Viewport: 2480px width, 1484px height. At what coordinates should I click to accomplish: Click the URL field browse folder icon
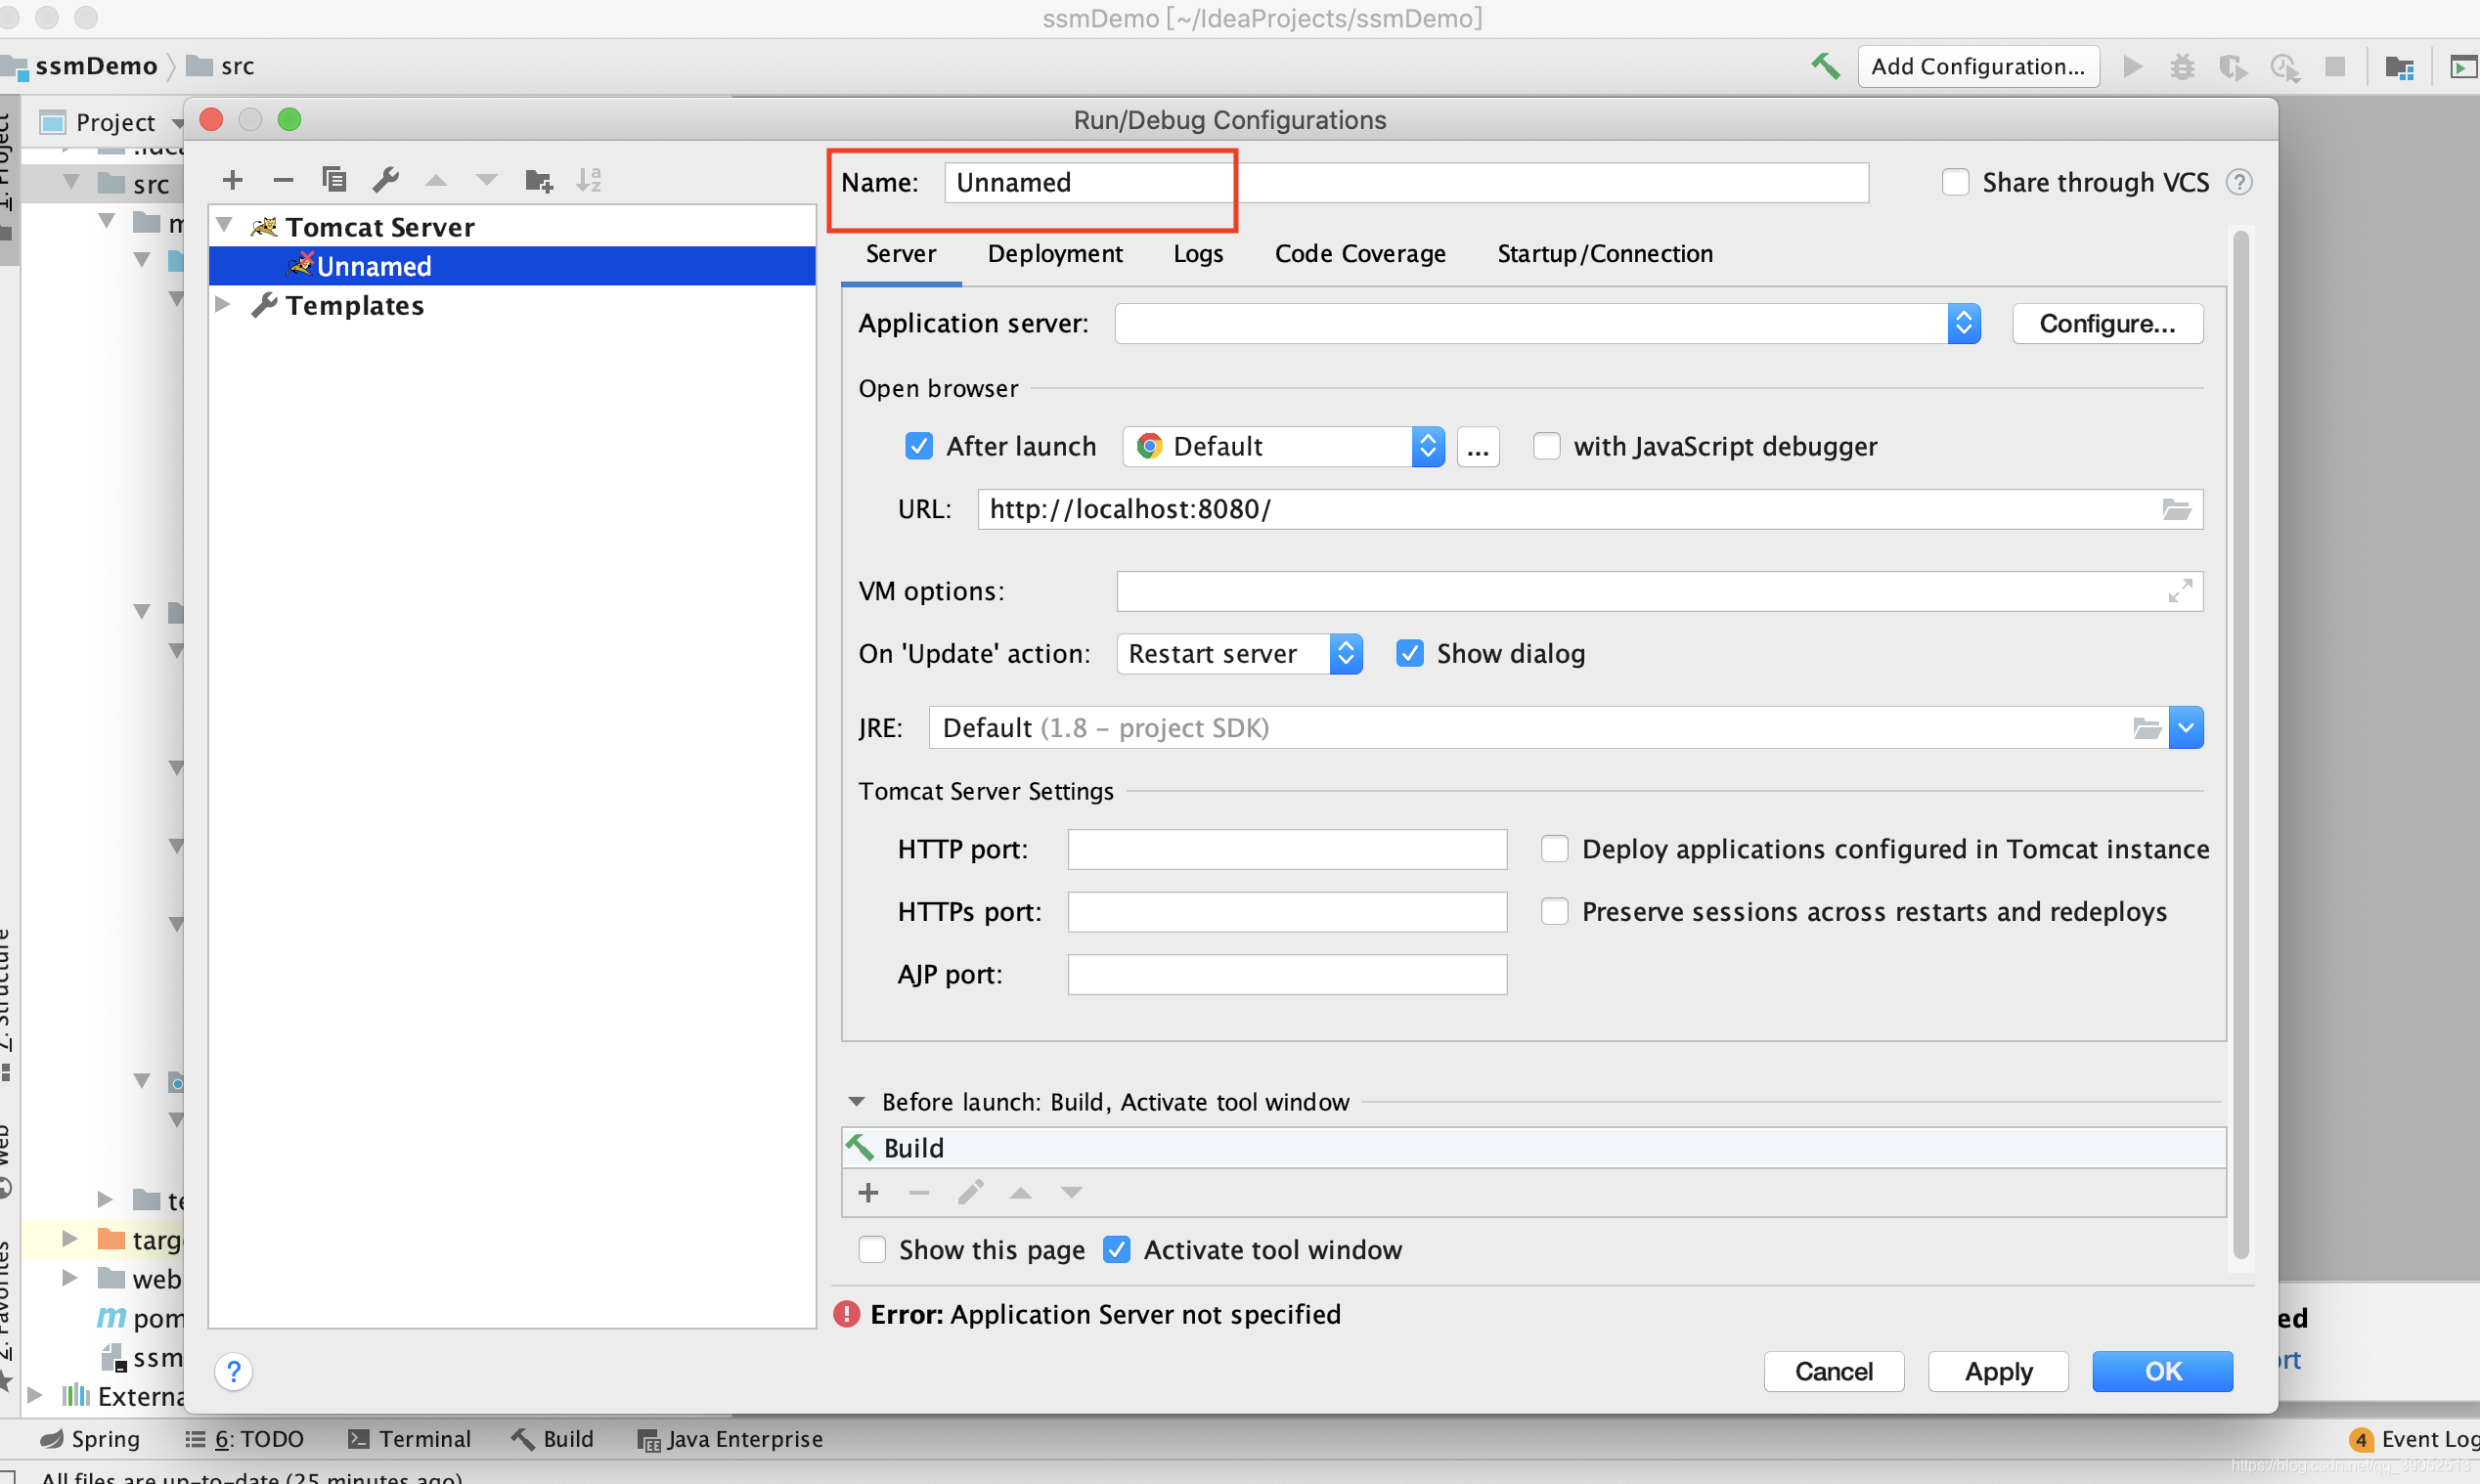click(2176, 510)
